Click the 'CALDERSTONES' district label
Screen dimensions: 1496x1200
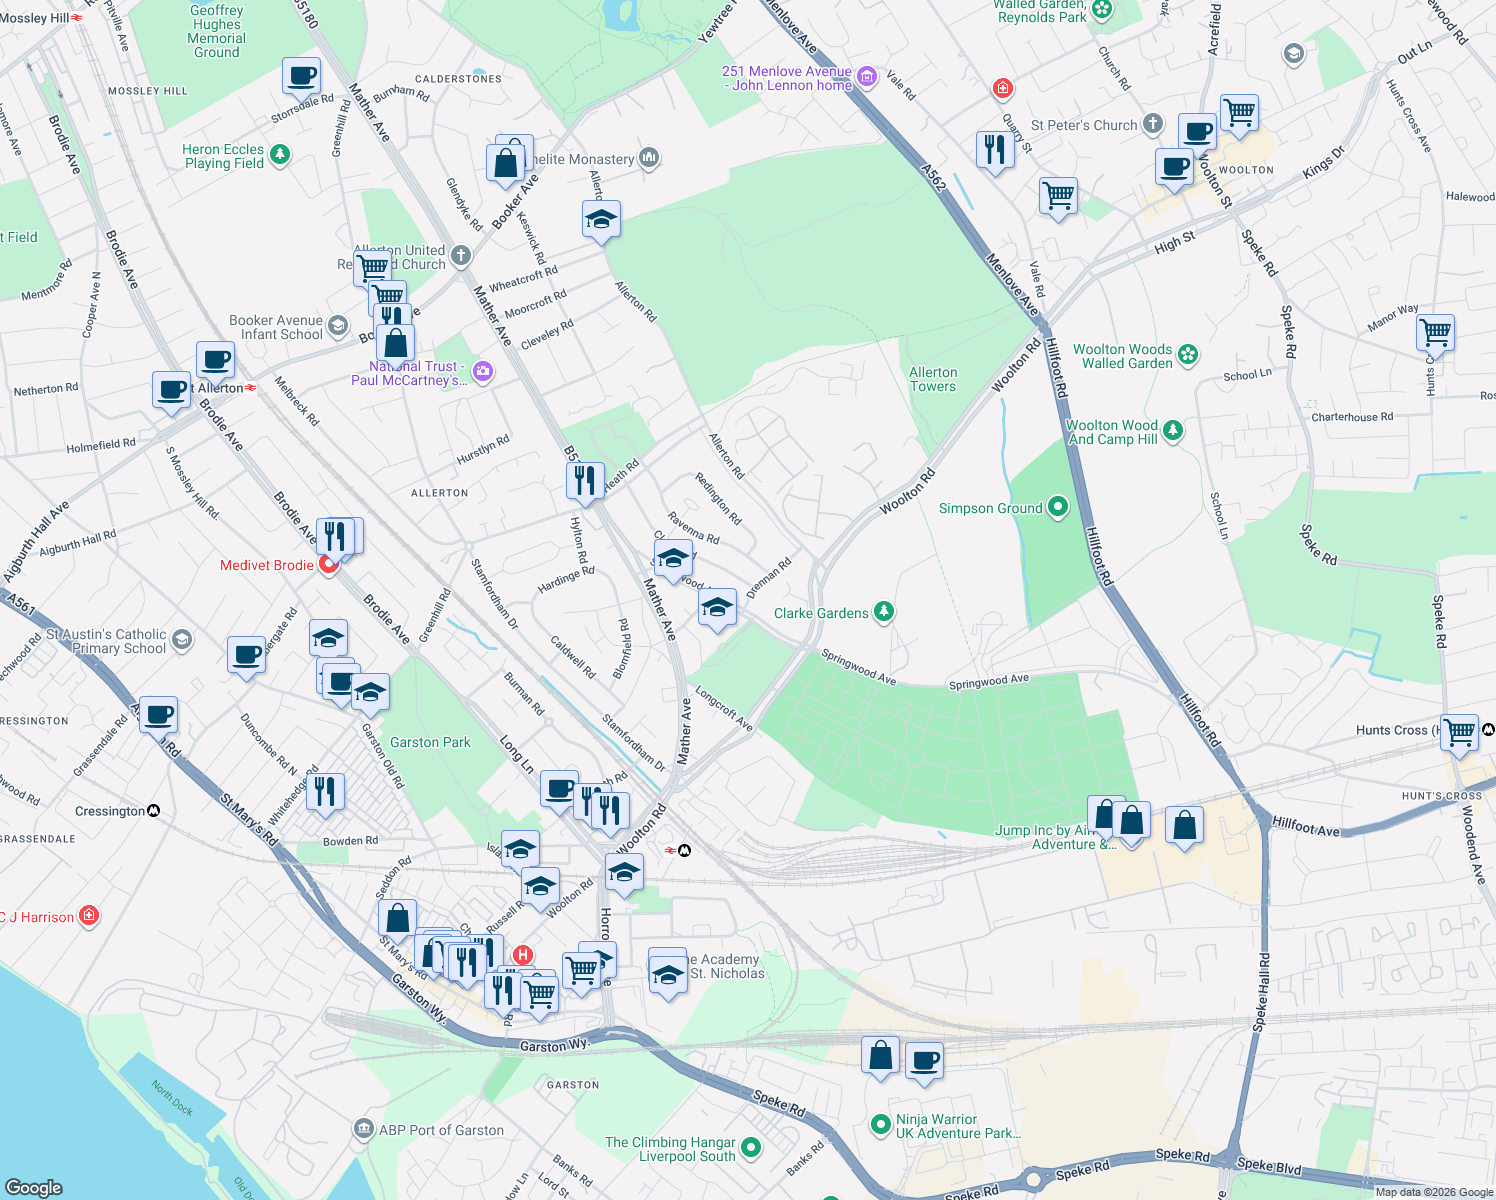(458, 79)
